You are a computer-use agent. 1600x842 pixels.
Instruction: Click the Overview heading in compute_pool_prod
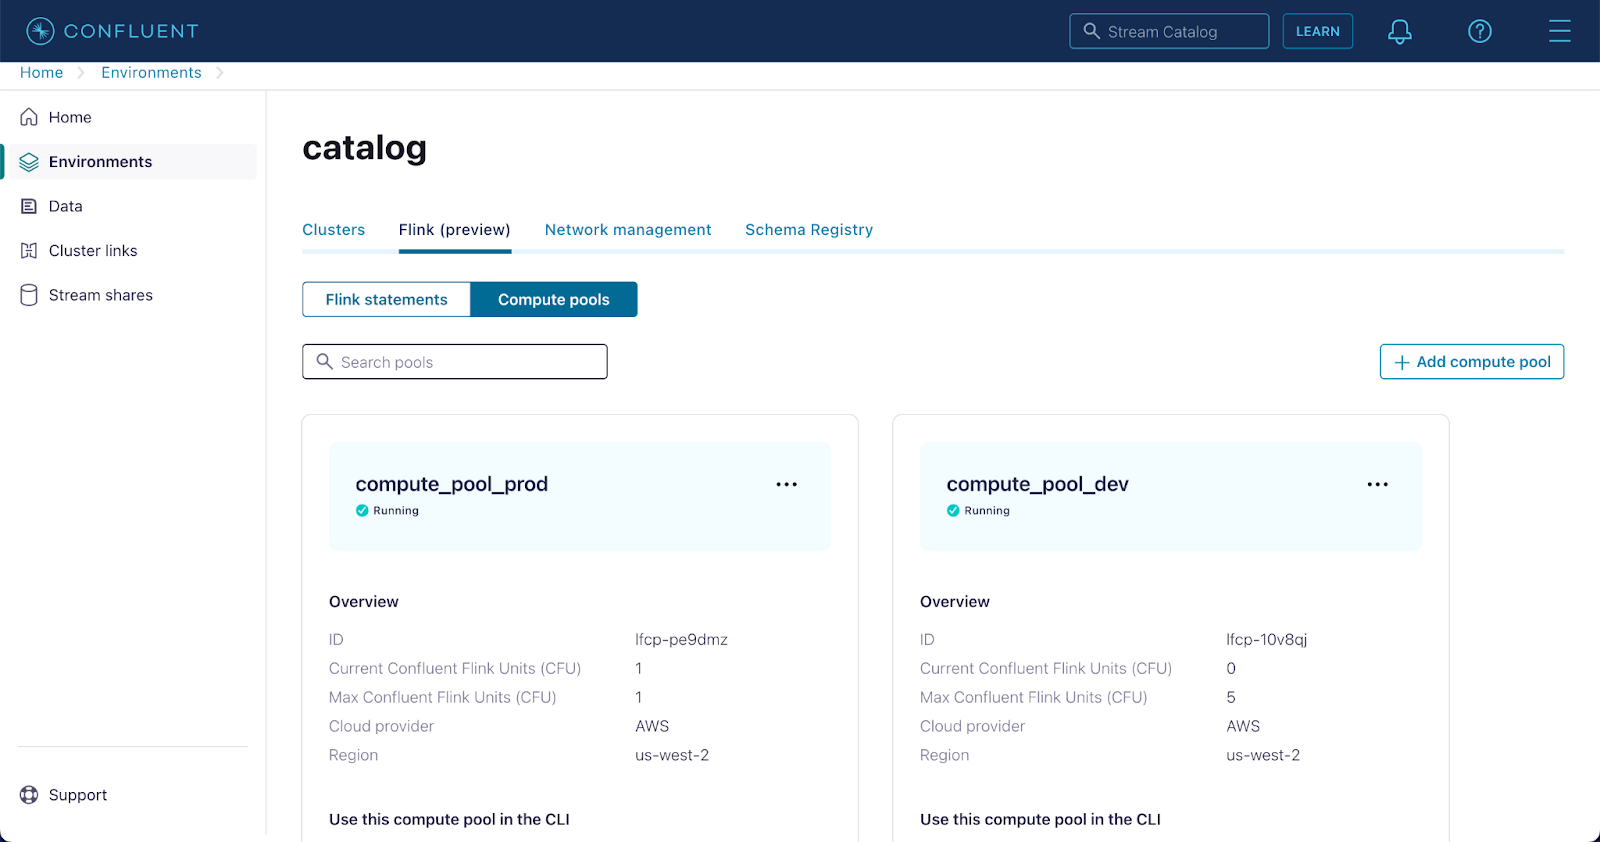click(x=364, y=602)
